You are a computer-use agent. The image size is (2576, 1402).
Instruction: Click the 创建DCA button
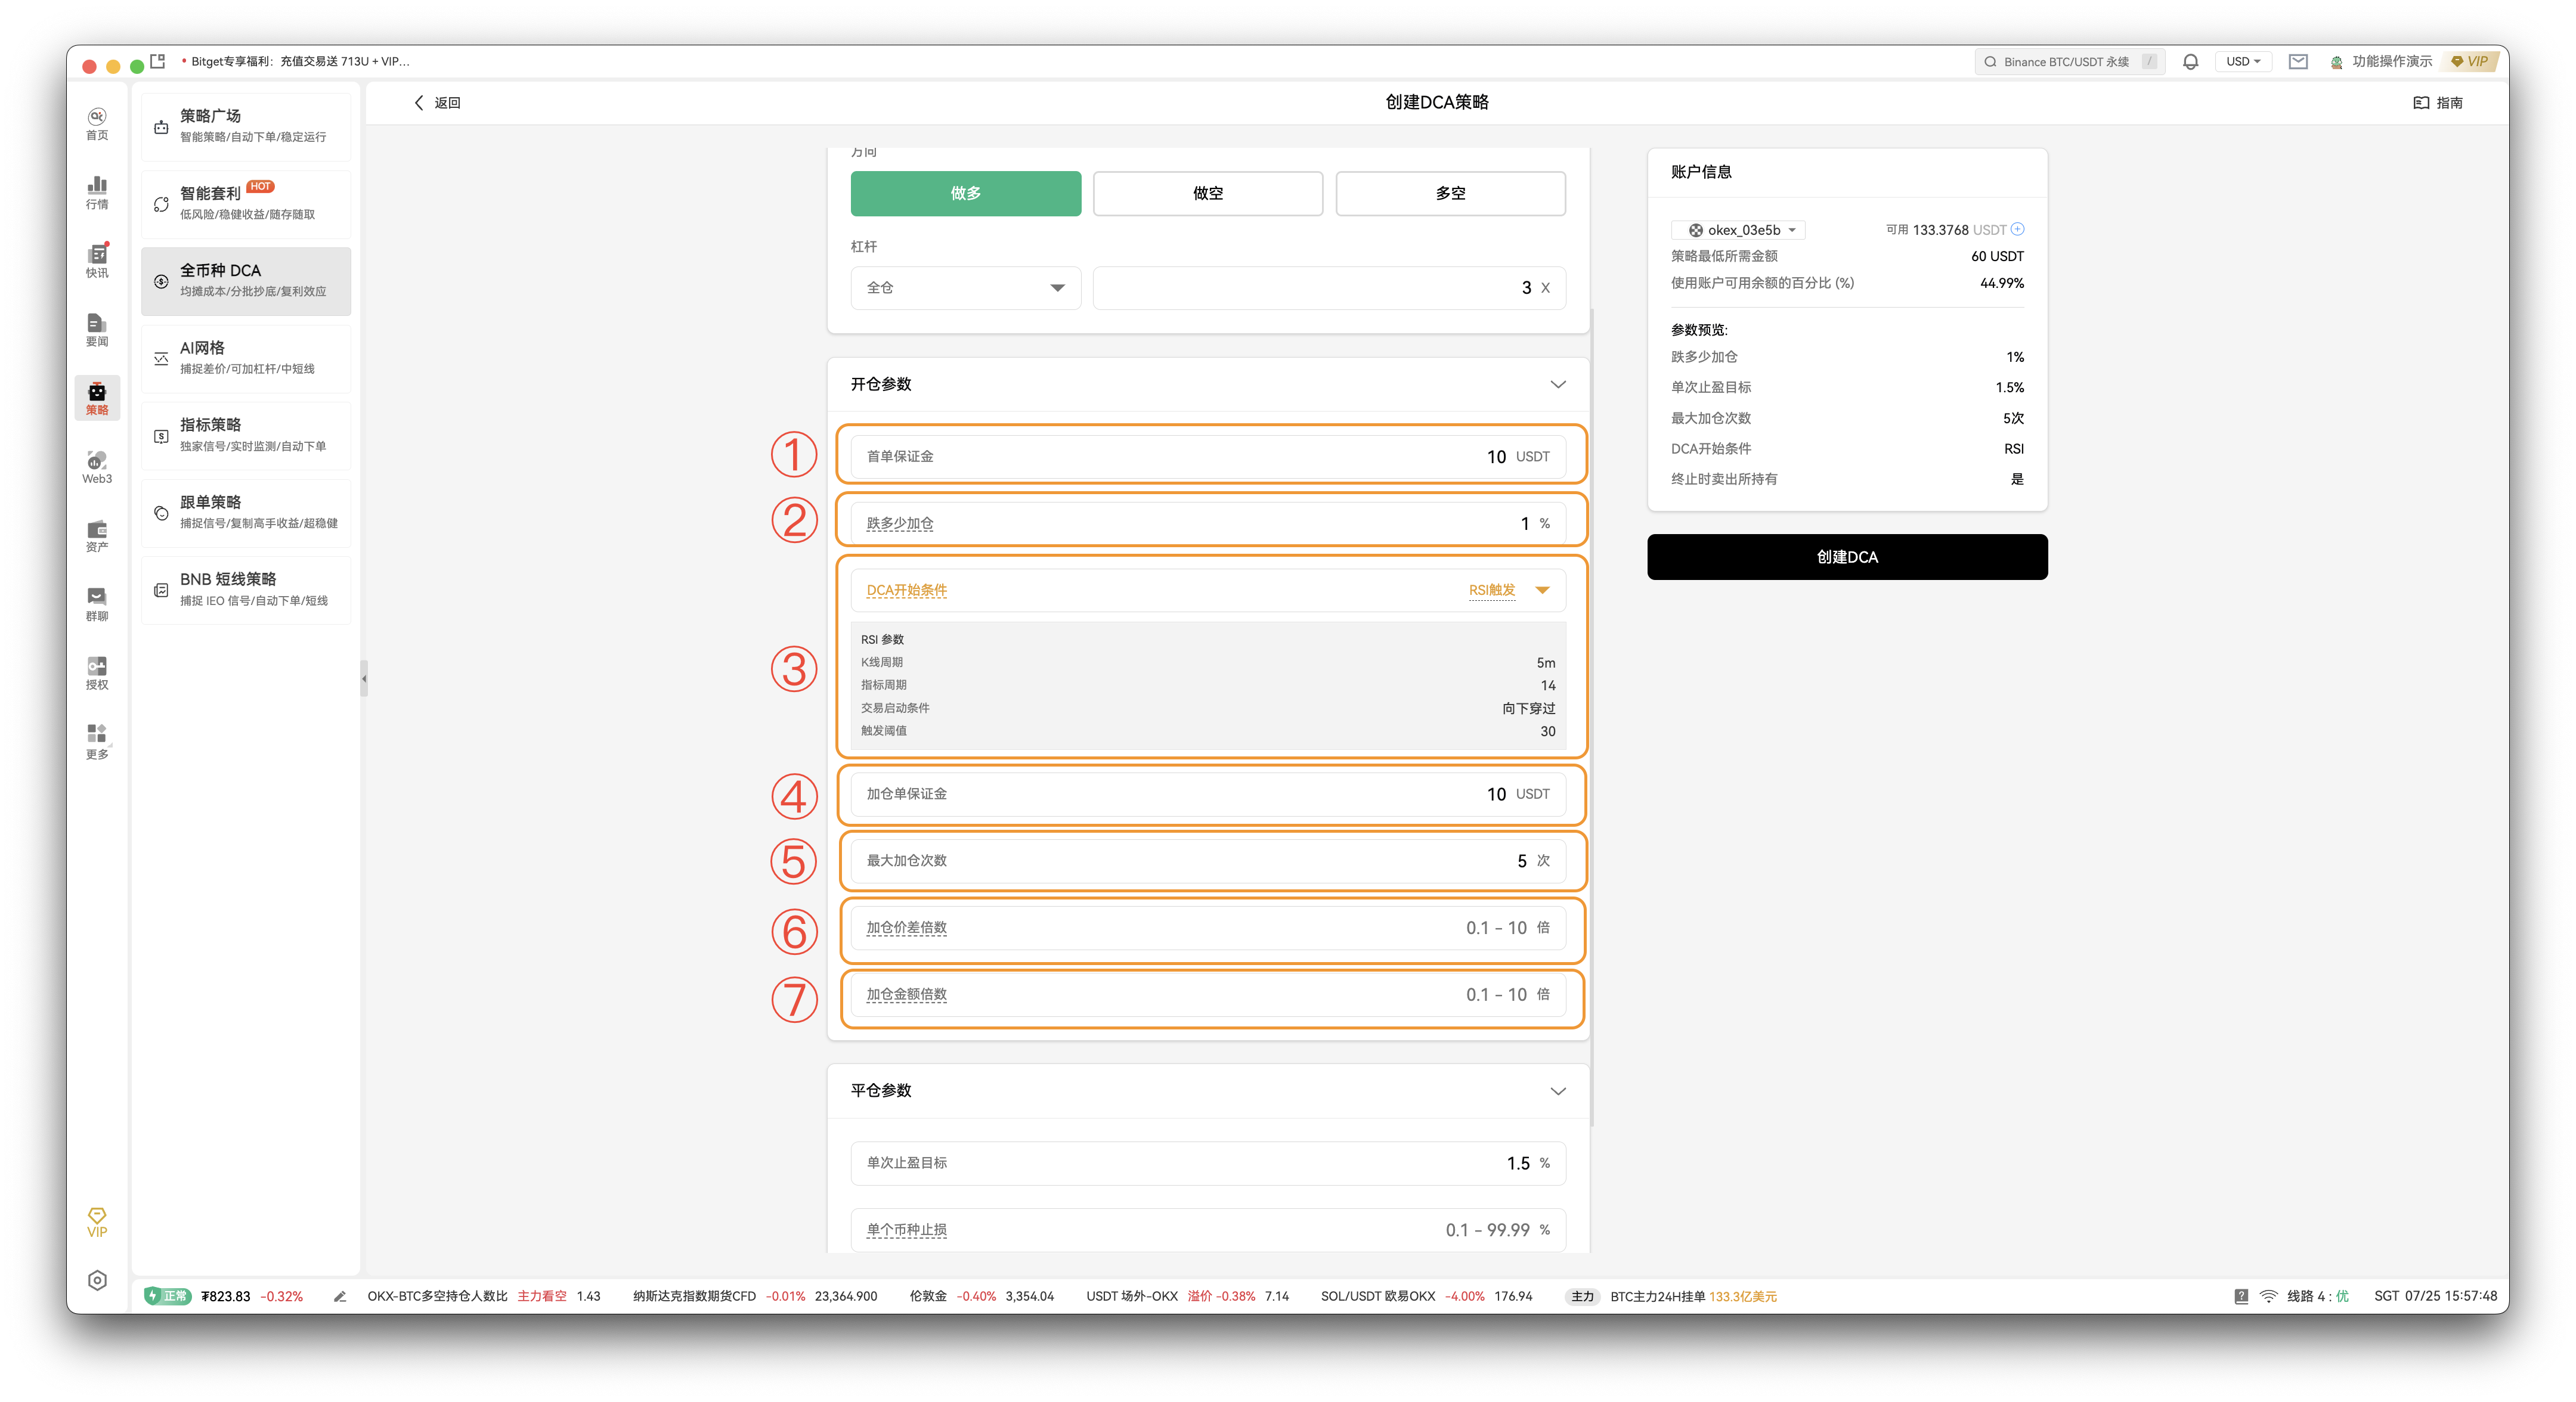(1847, 557)
